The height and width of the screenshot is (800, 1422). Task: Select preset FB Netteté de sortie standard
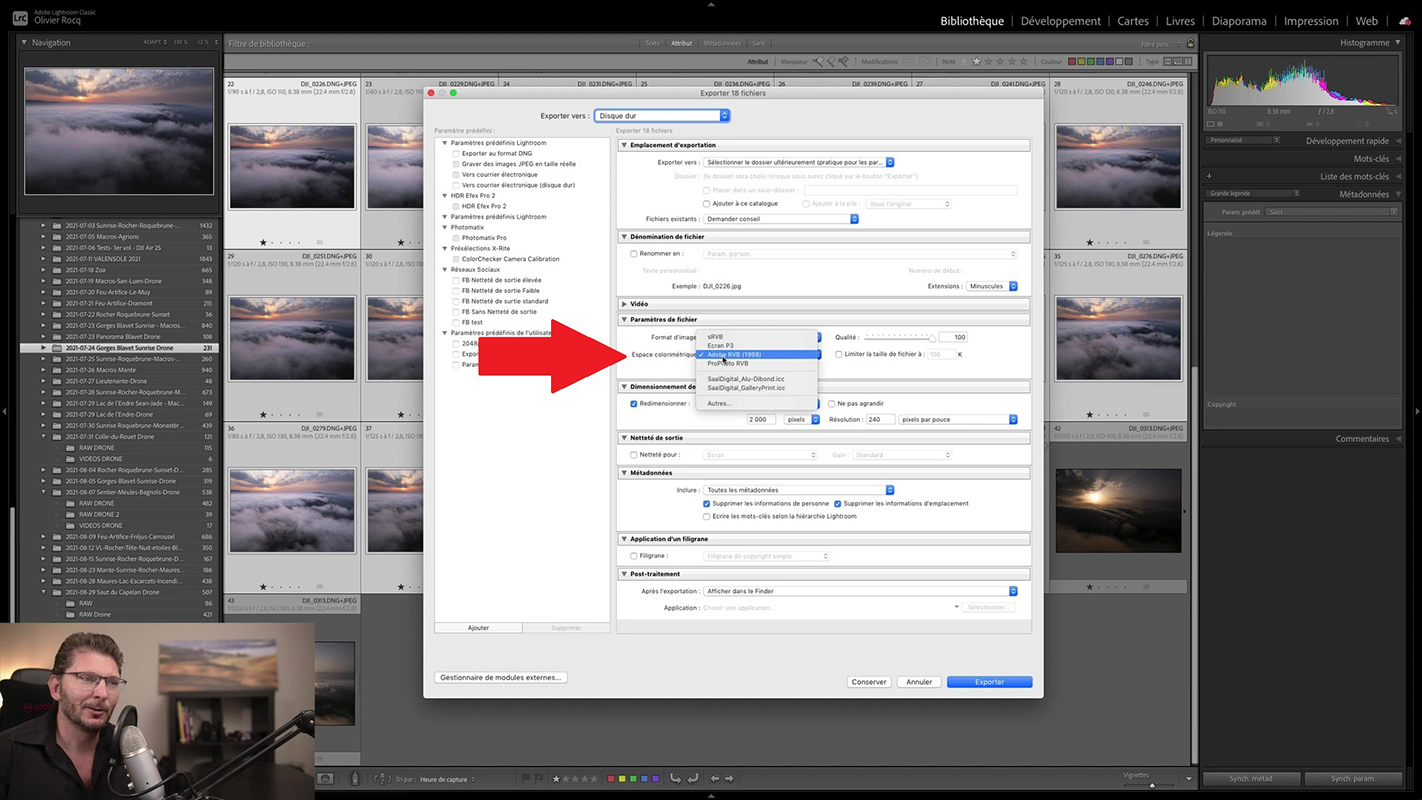click(504, 301)
